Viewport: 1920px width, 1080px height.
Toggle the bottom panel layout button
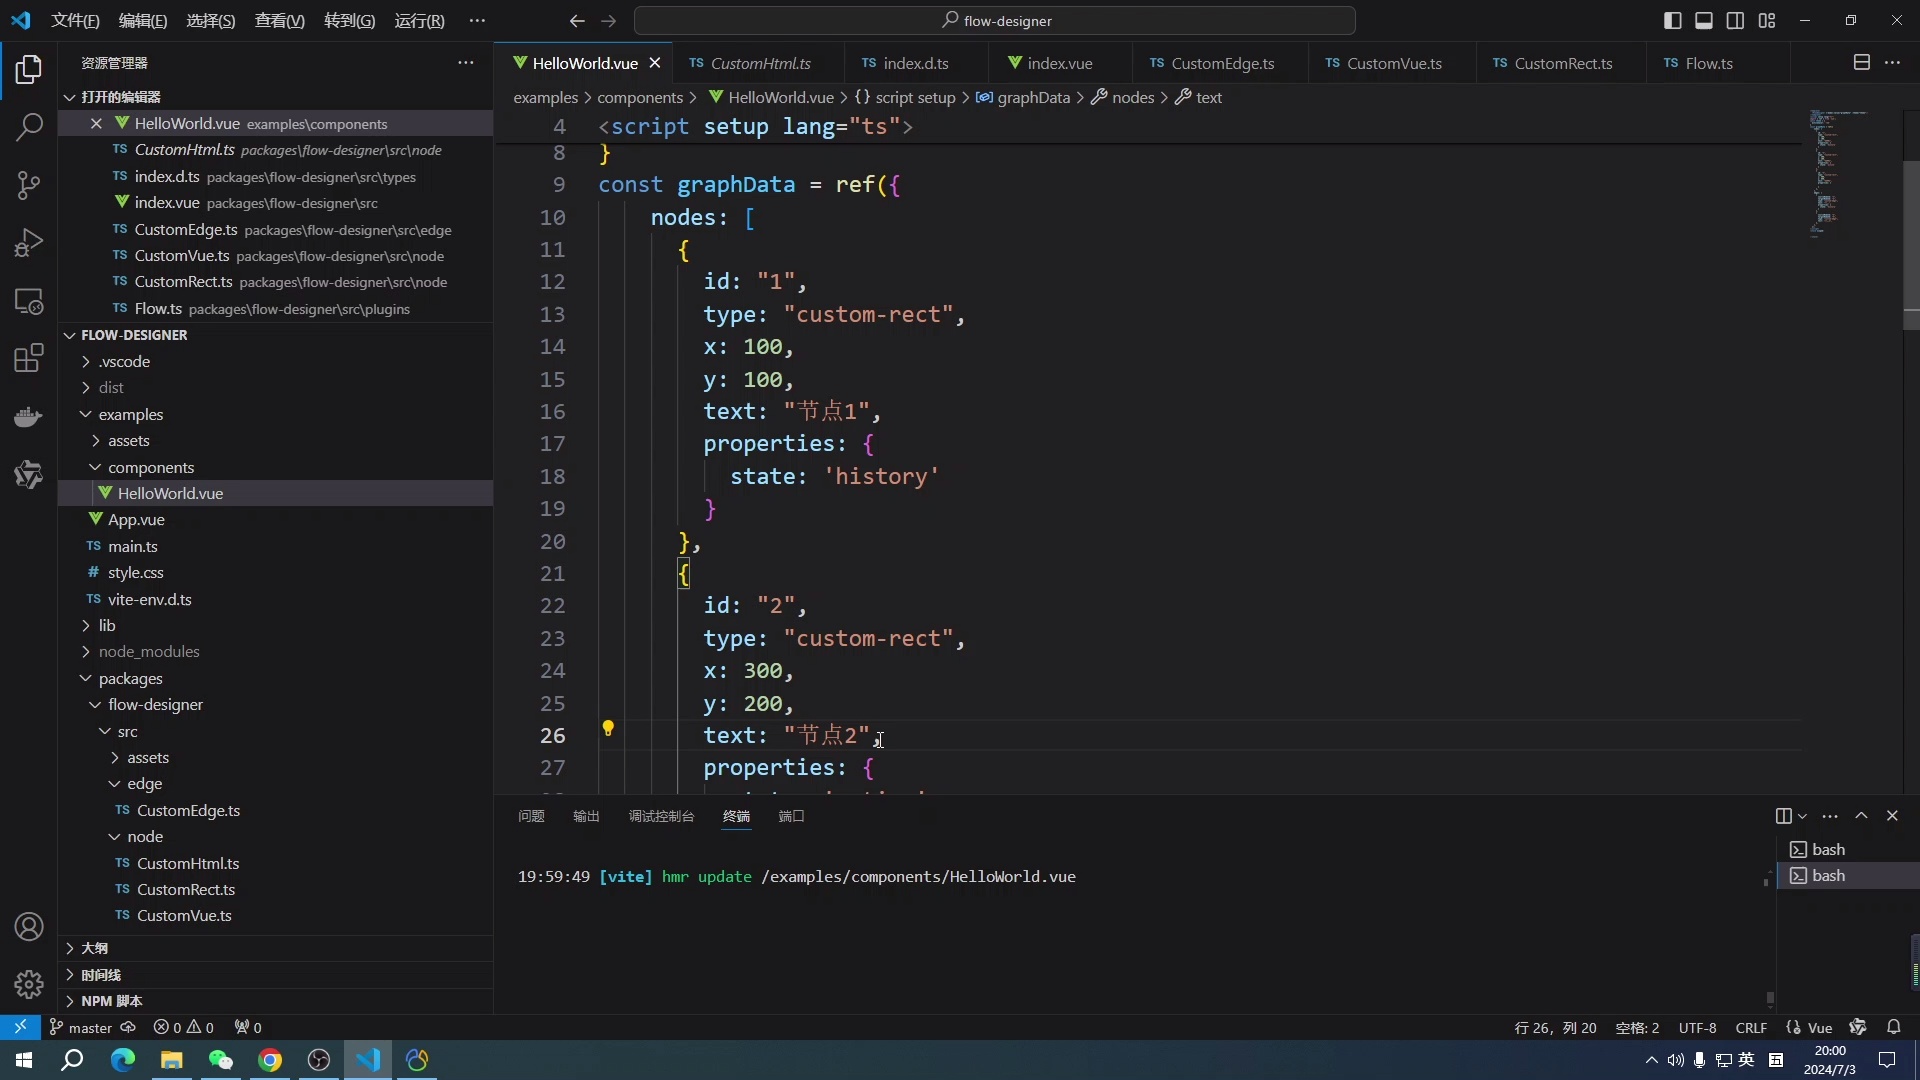coord(1704,20)
